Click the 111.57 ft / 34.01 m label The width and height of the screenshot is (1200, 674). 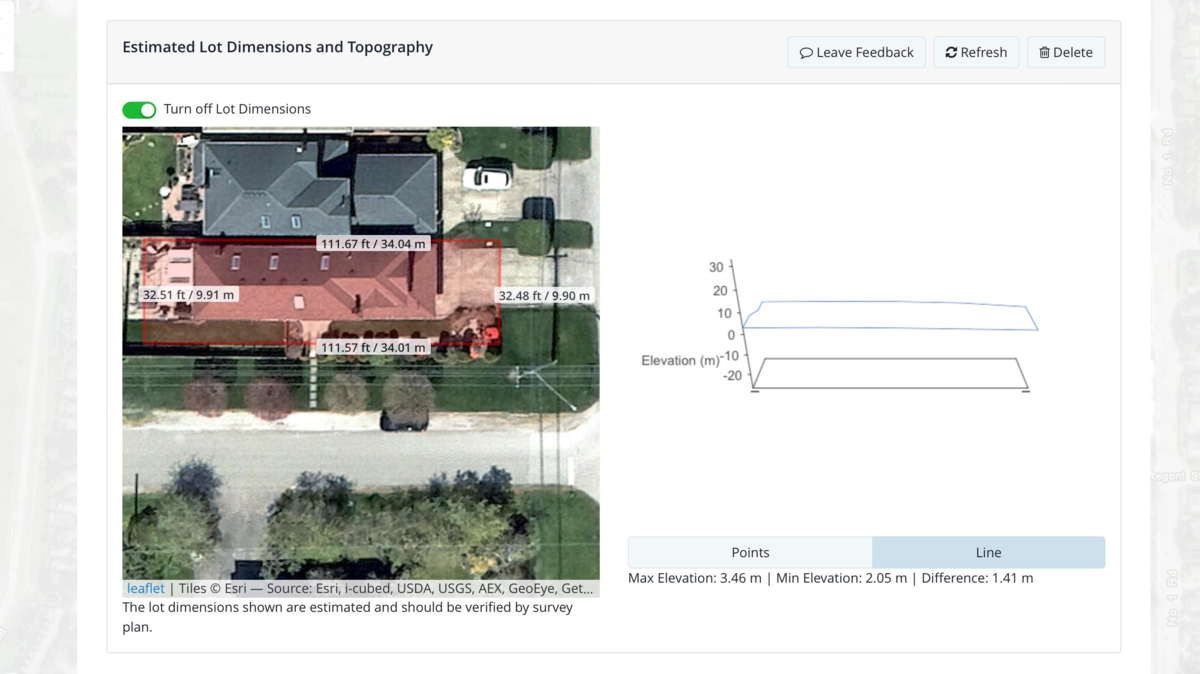tap(373, 347)
